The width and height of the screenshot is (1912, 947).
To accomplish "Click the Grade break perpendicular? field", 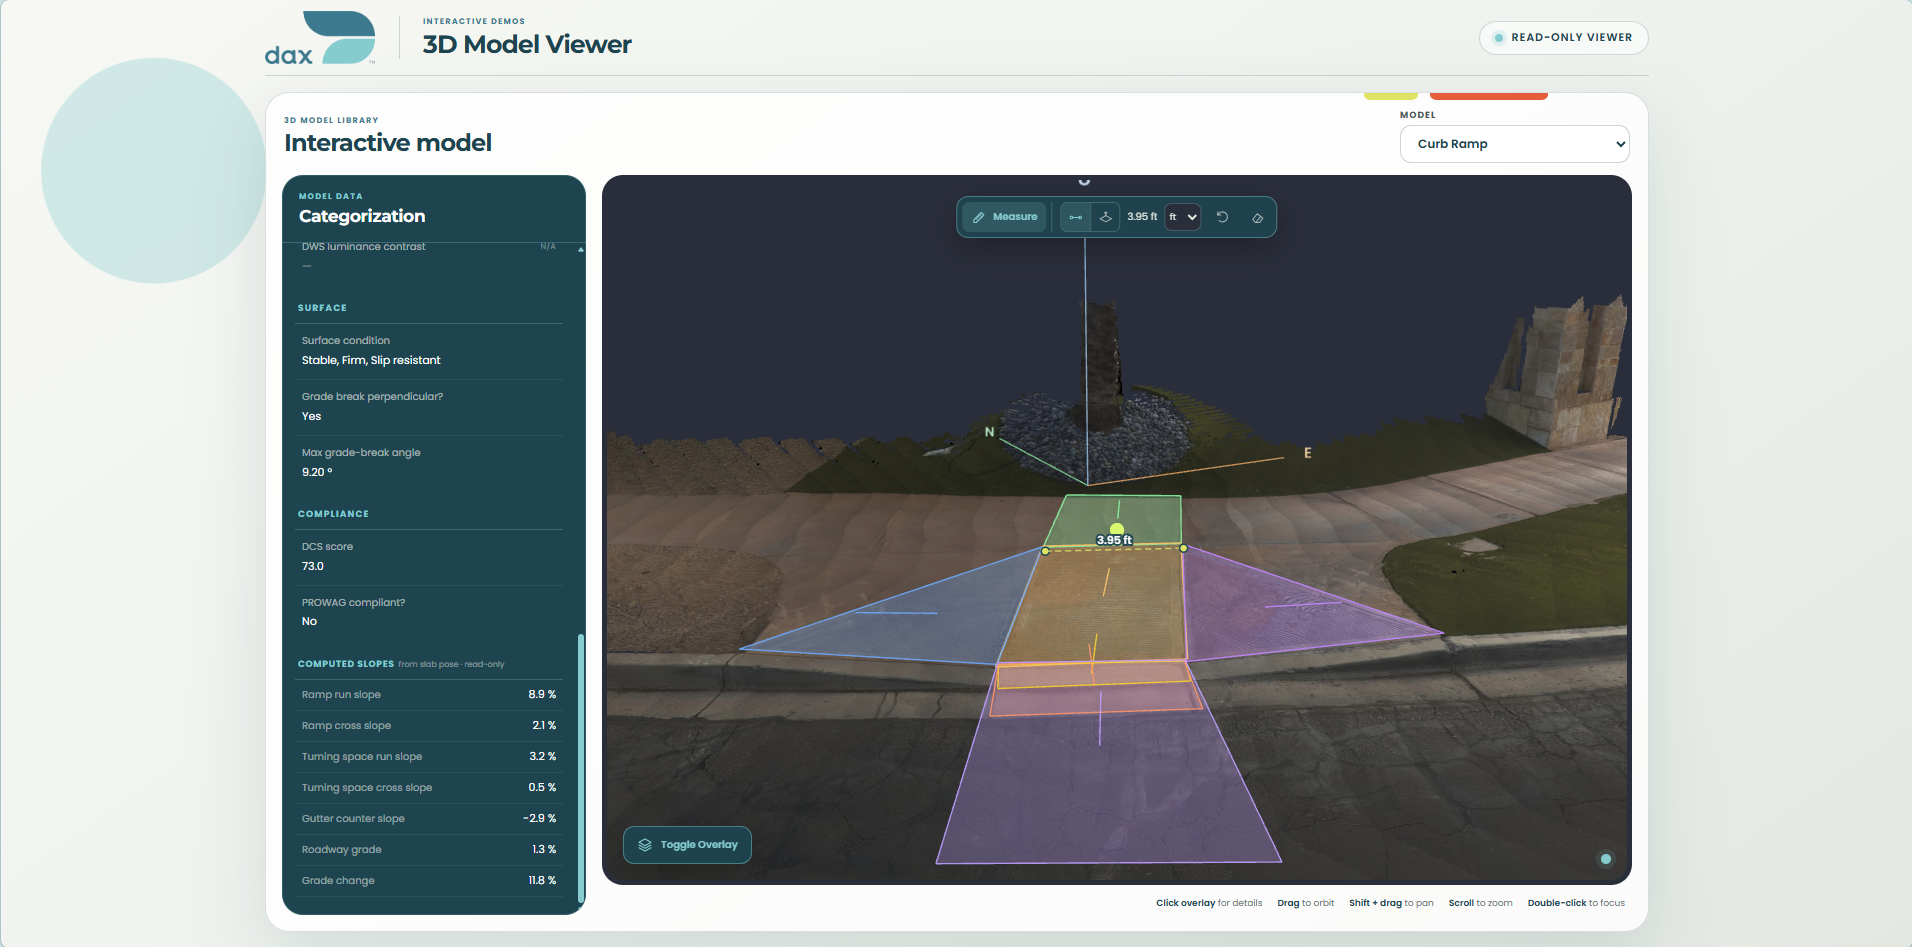I will coord(429,406).
